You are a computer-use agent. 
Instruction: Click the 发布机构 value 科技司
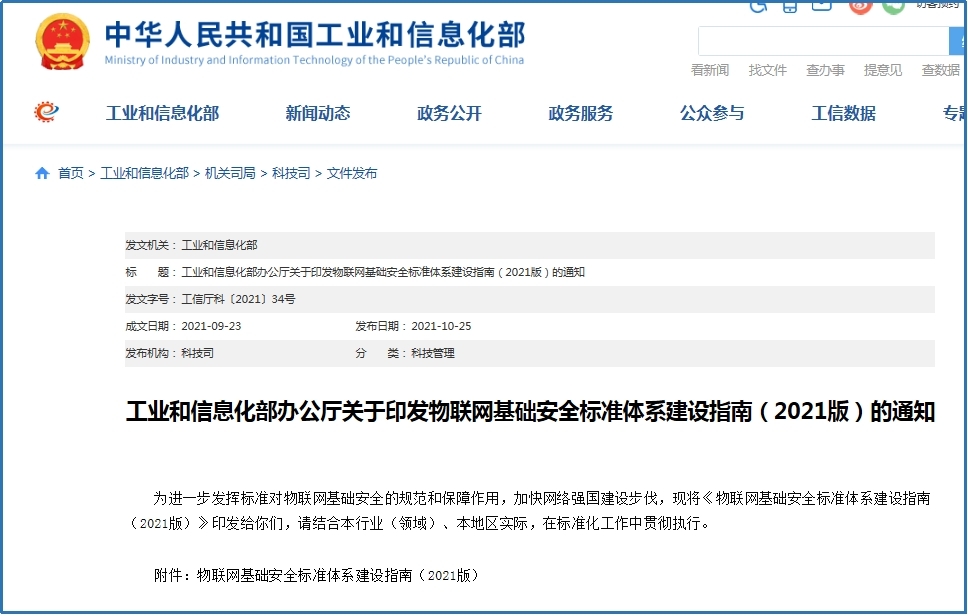(x=197, y=354)
